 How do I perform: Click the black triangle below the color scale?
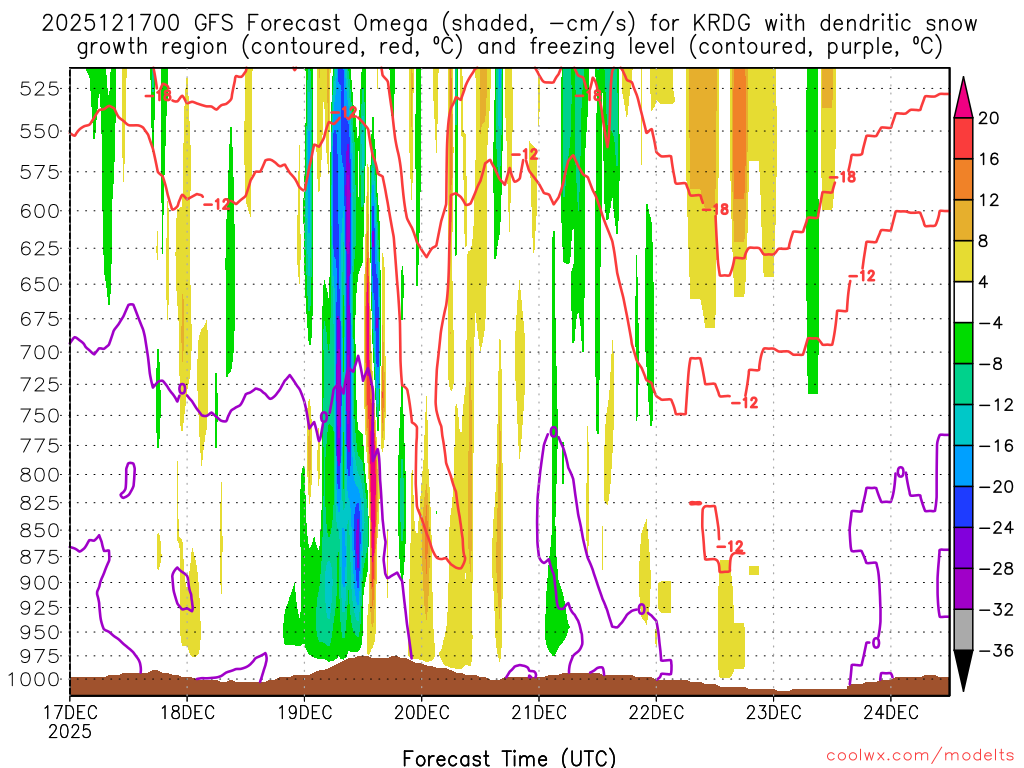coord(964,670)
